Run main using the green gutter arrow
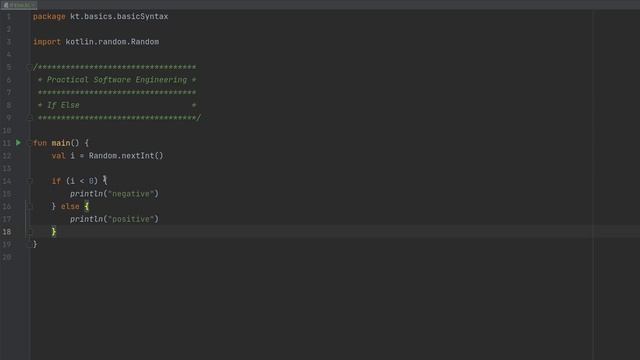The height and width of the screenshot is (360, 640). tap(18, 143)
